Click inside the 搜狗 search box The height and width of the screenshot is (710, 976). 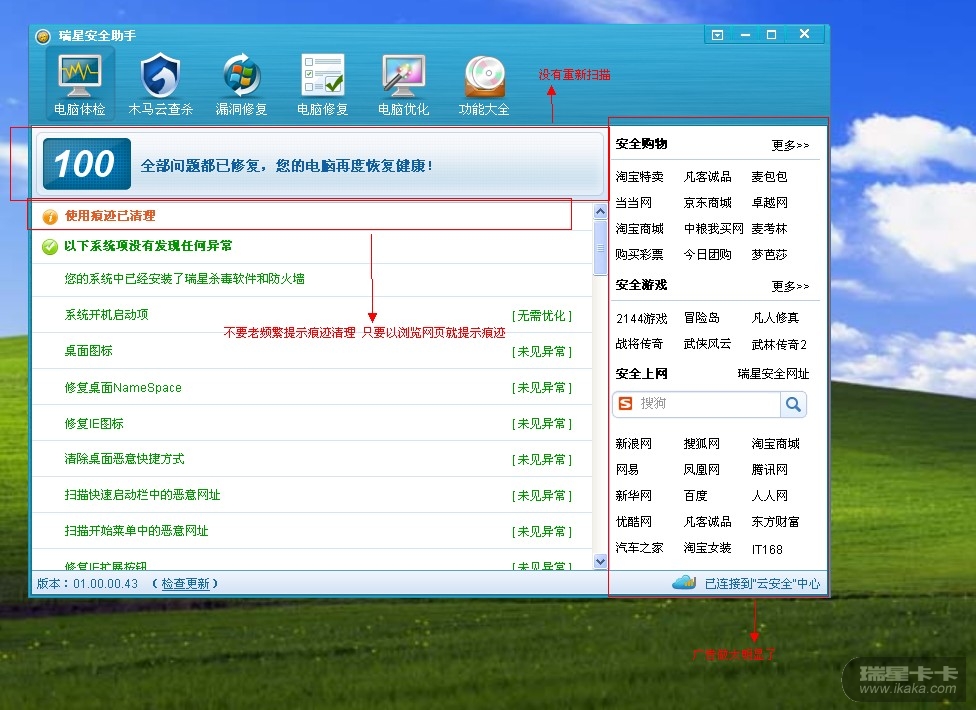705,404
